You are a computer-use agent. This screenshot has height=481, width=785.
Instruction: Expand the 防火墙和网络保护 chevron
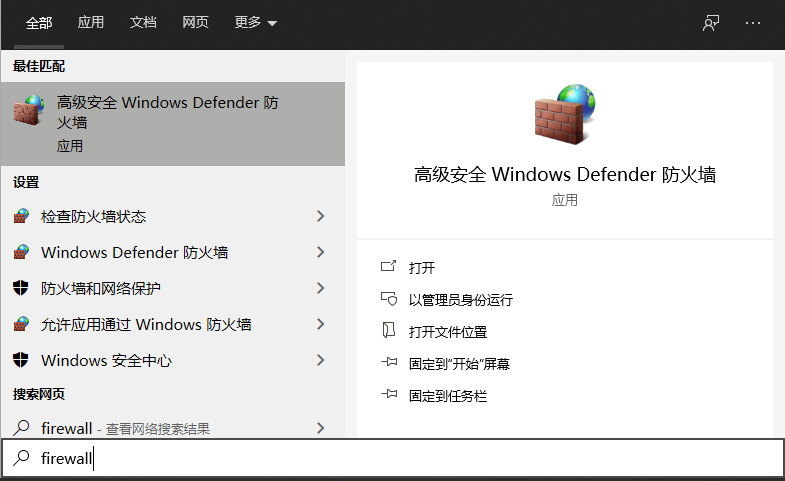(x=321, y=288)
